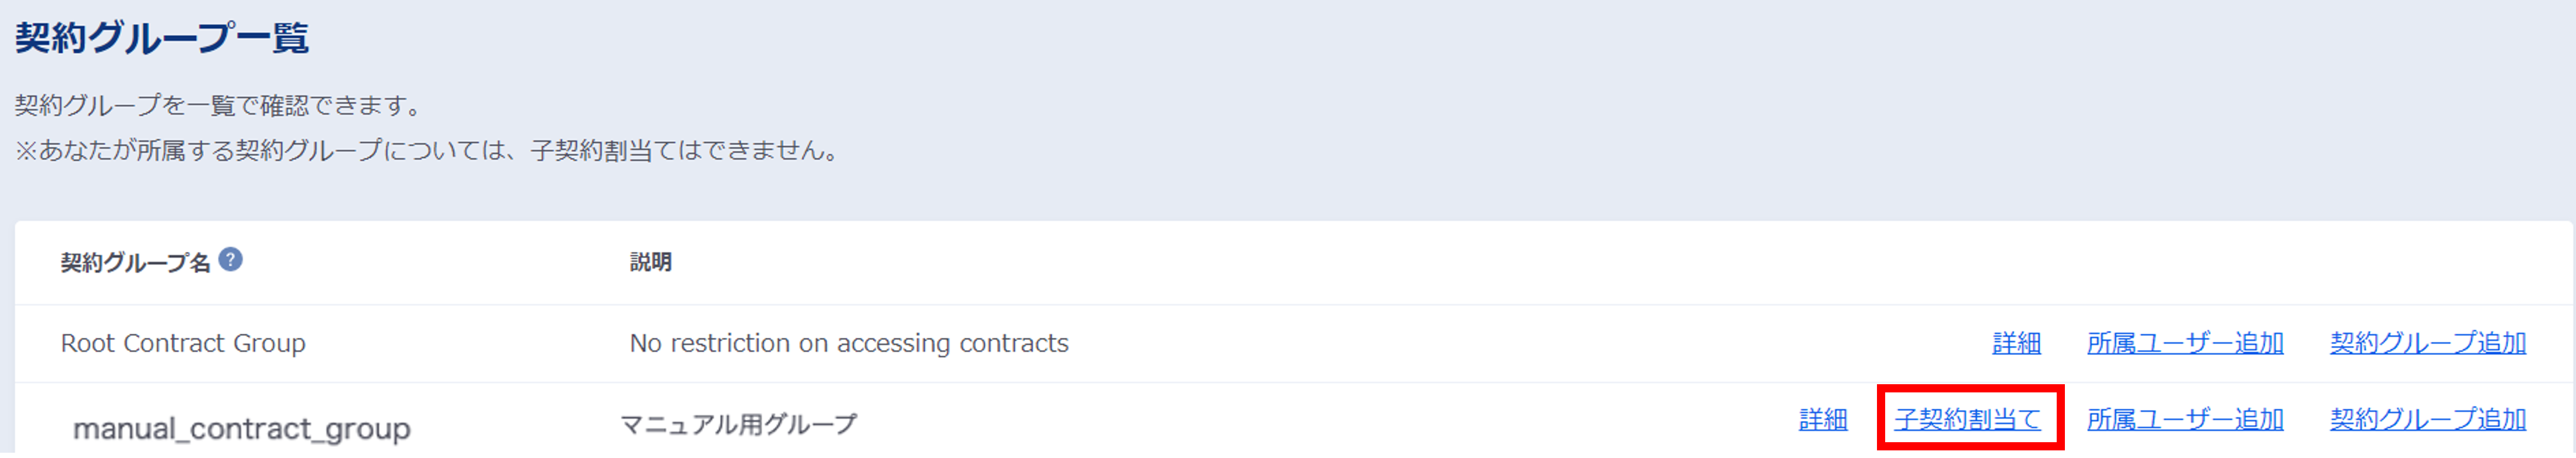This screenshot has height=458, width=2576.
Task: Click the マニュアル用グループ description cell
Action: coord(738,424)
